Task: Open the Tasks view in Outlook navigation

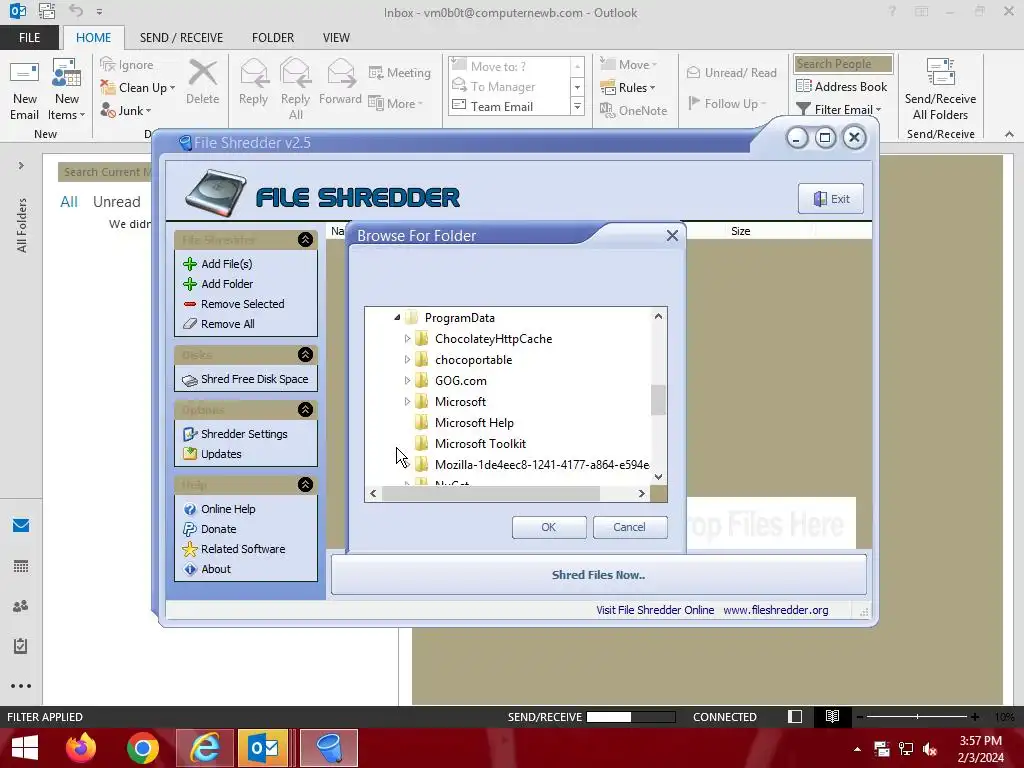Action: [21, 646]
